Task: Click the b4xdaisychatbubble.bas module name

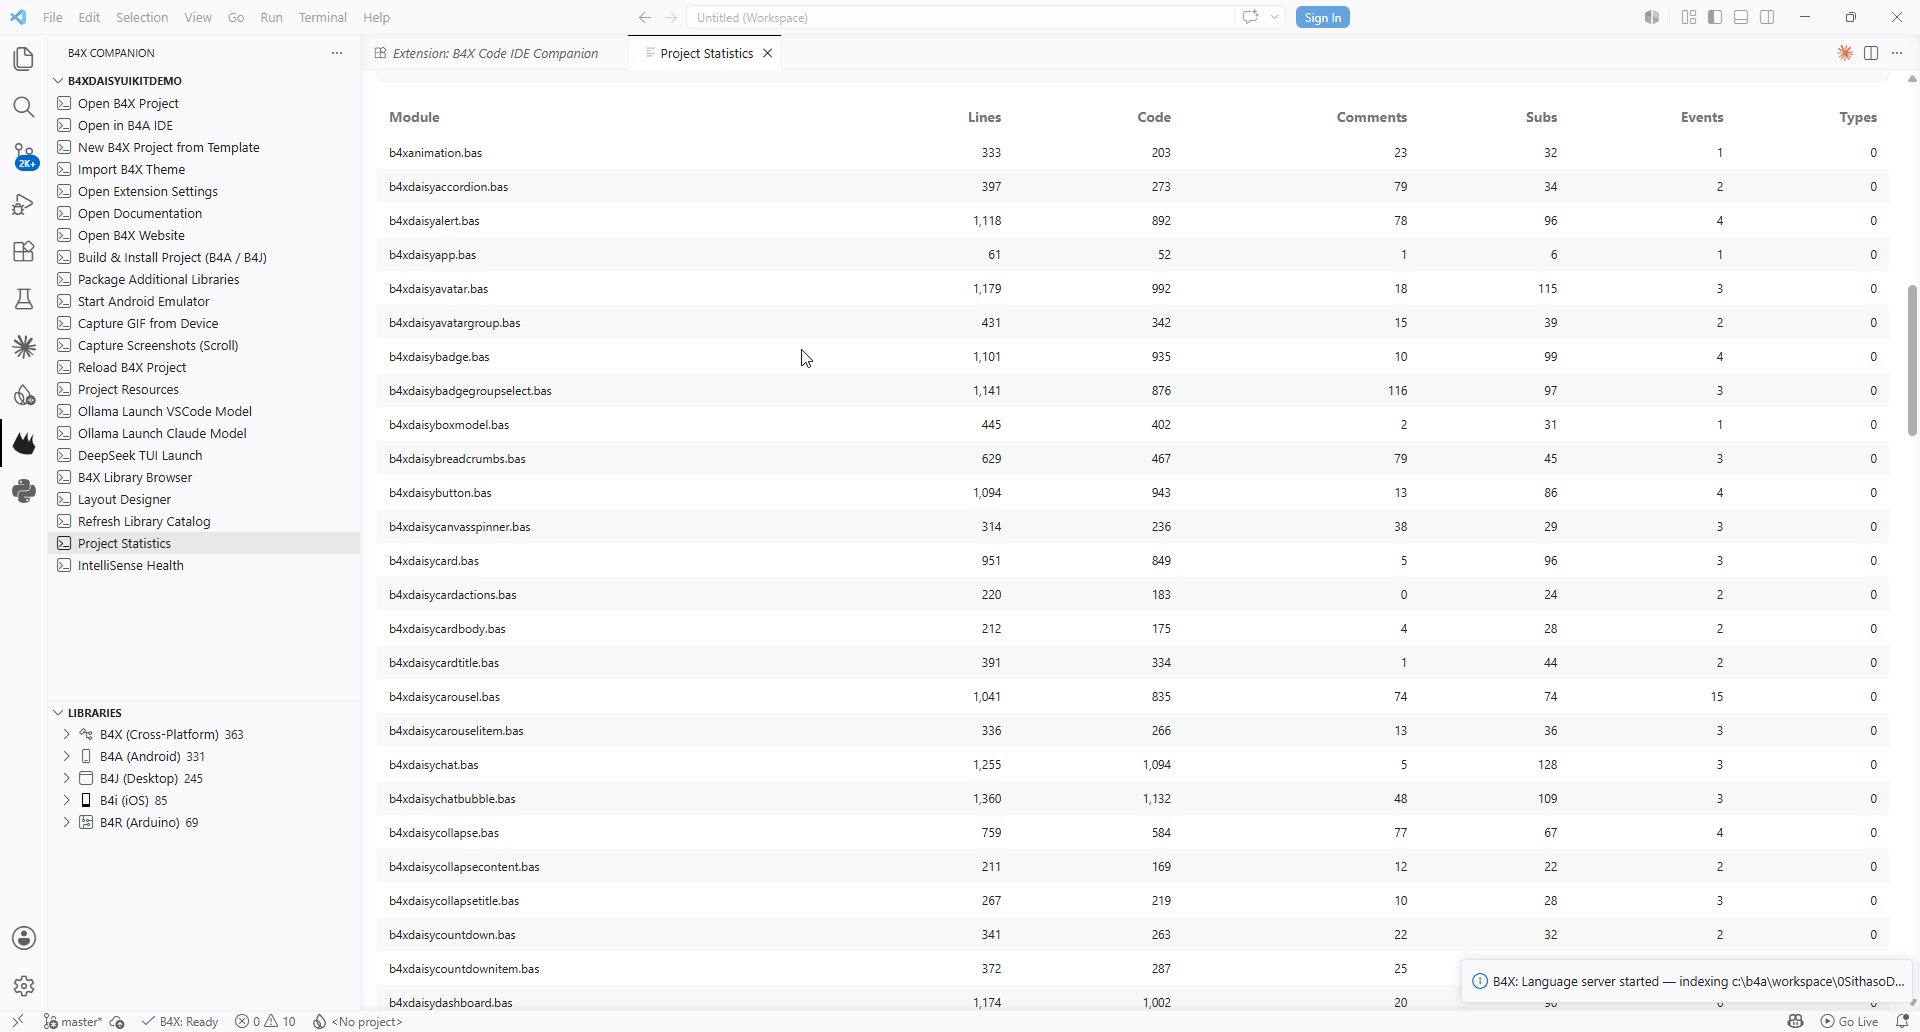Action: tap(452, 798)
